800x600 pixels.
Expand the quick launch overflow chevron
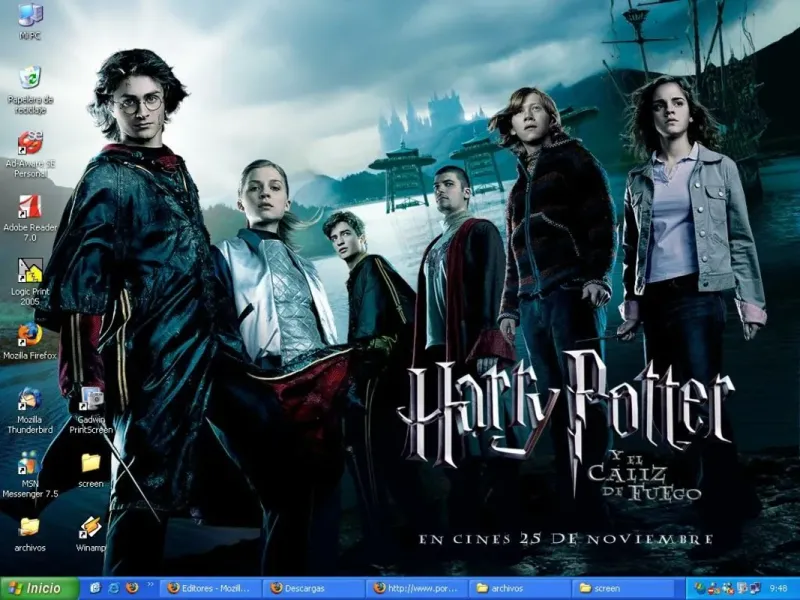point(150,585)
